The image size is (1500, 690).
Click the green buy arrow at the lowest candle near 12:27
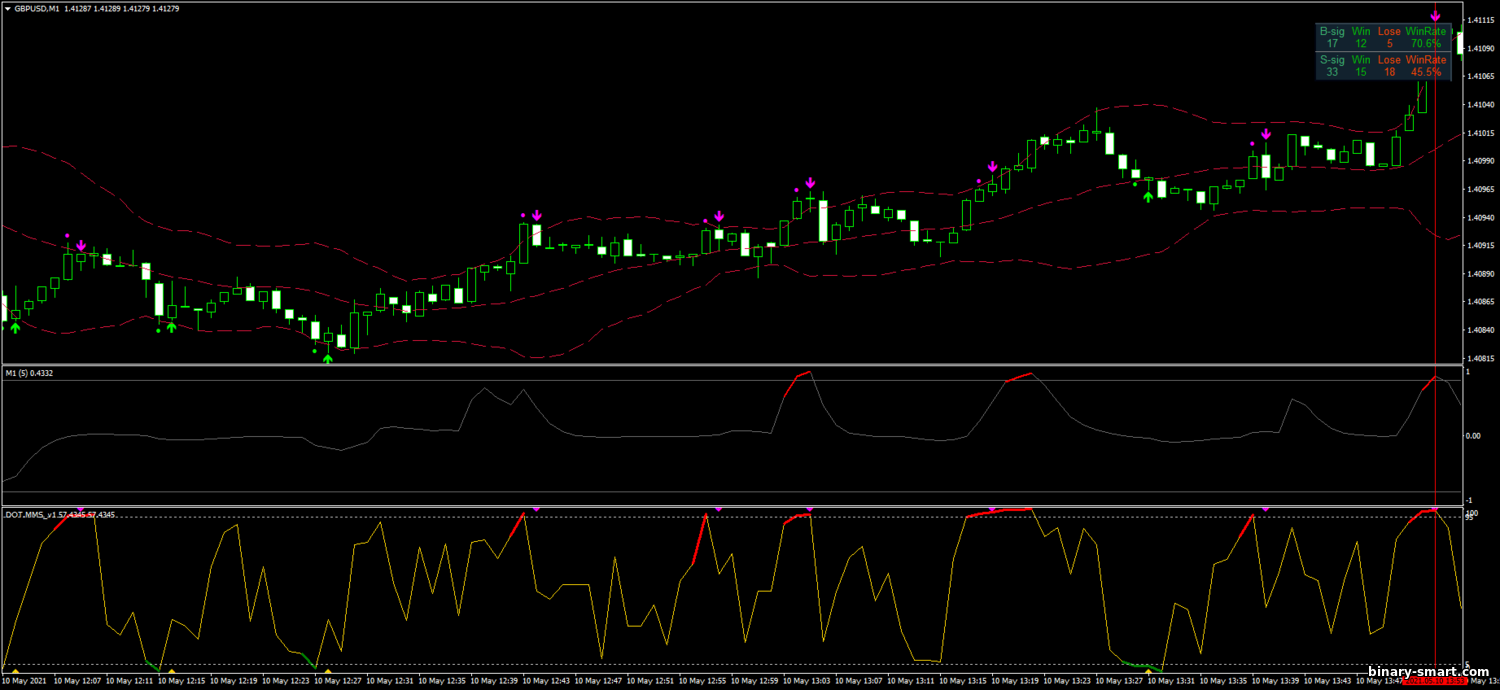click(x=328, y=359)
